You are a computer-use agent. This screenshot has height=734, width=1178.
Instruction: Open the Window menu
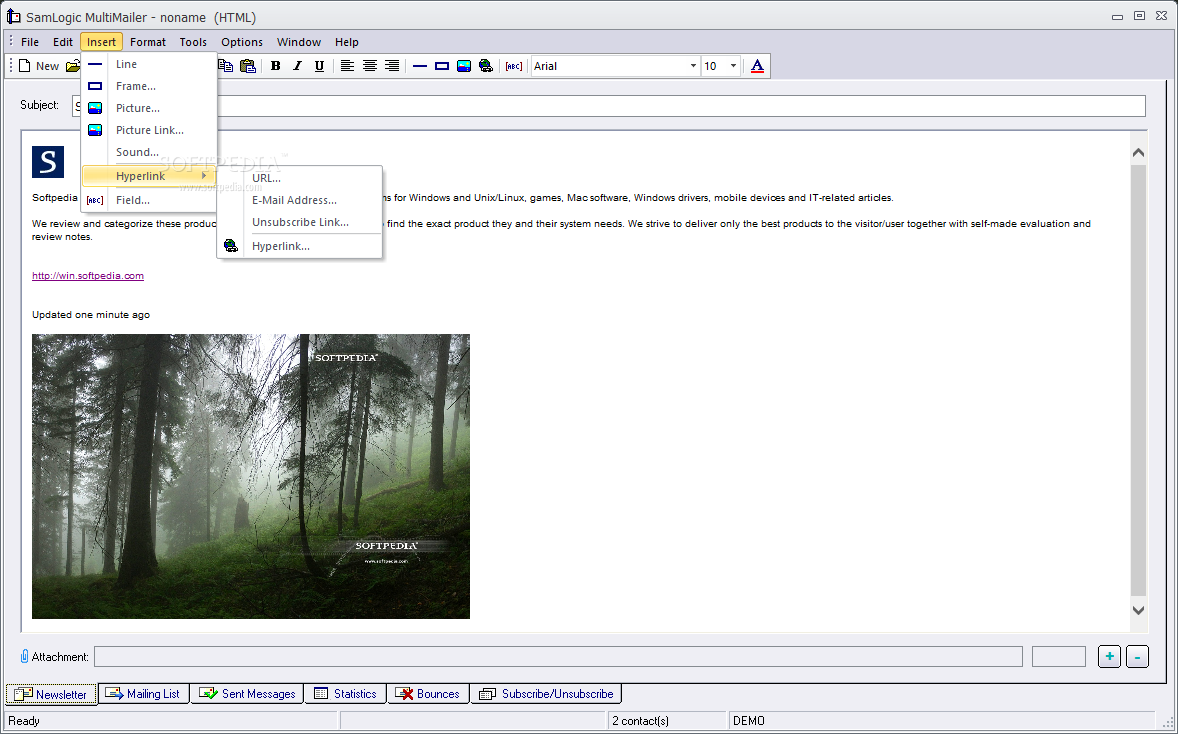tap(299, 42)
